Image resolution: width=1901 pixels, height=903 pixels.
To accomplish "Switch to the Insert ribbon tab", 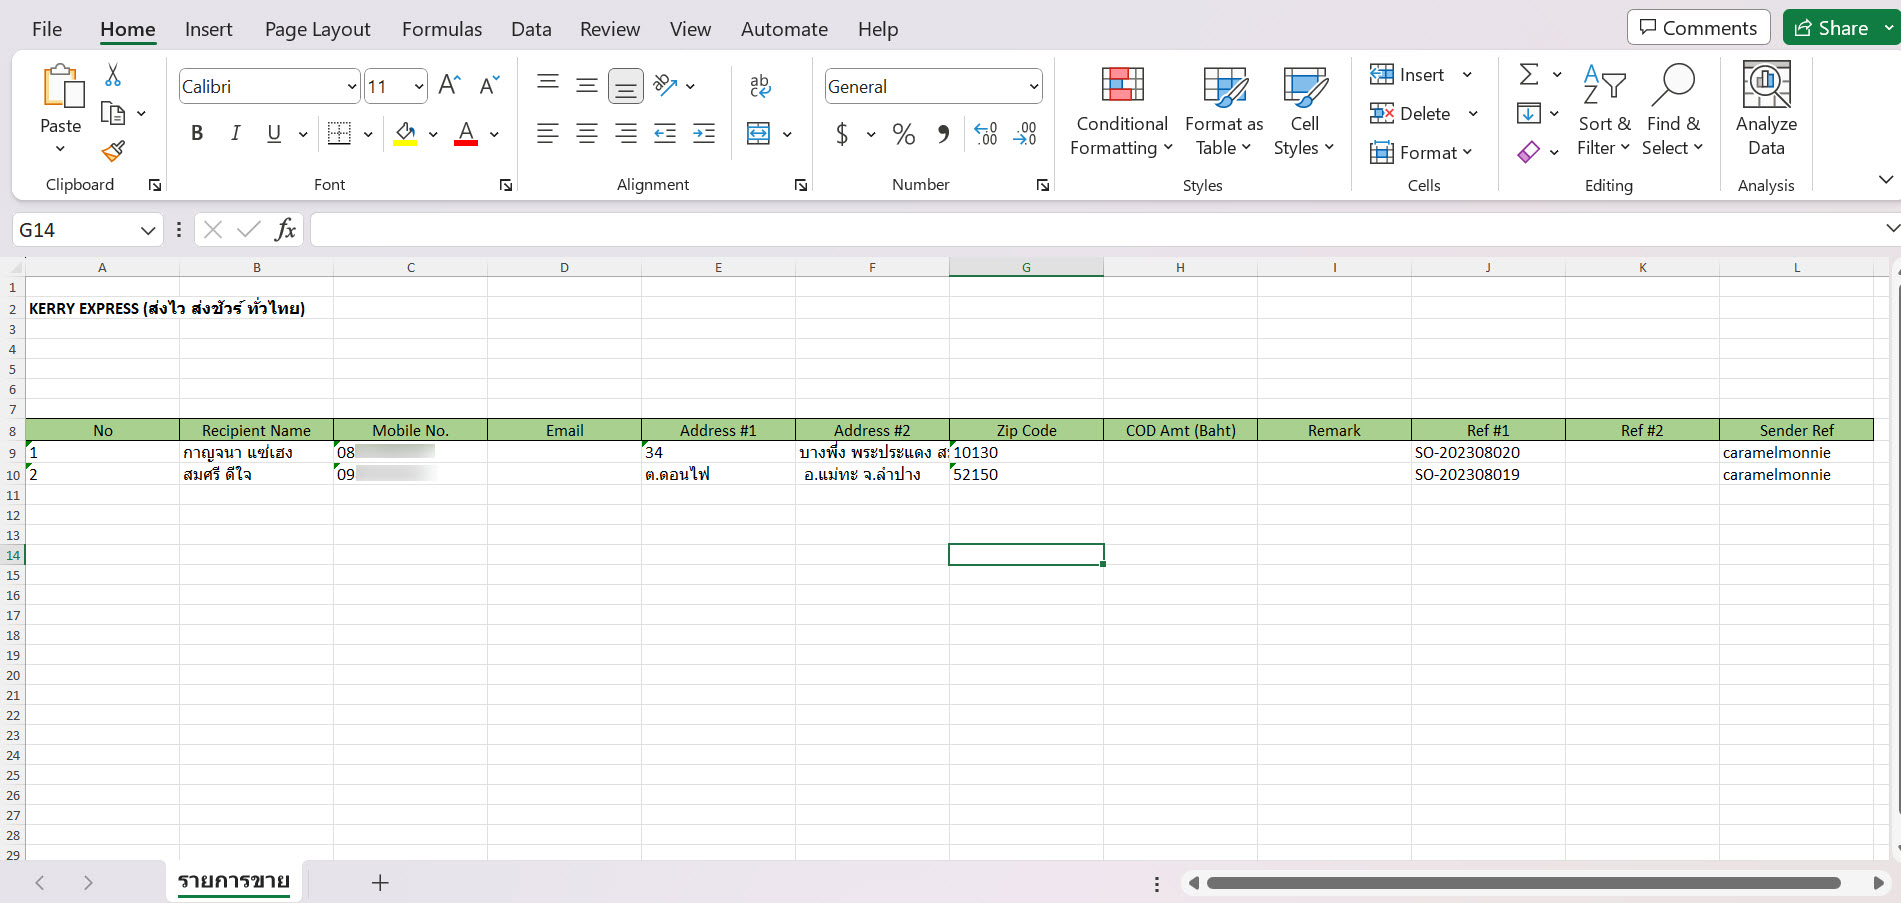I will click(x=208, y=29).
